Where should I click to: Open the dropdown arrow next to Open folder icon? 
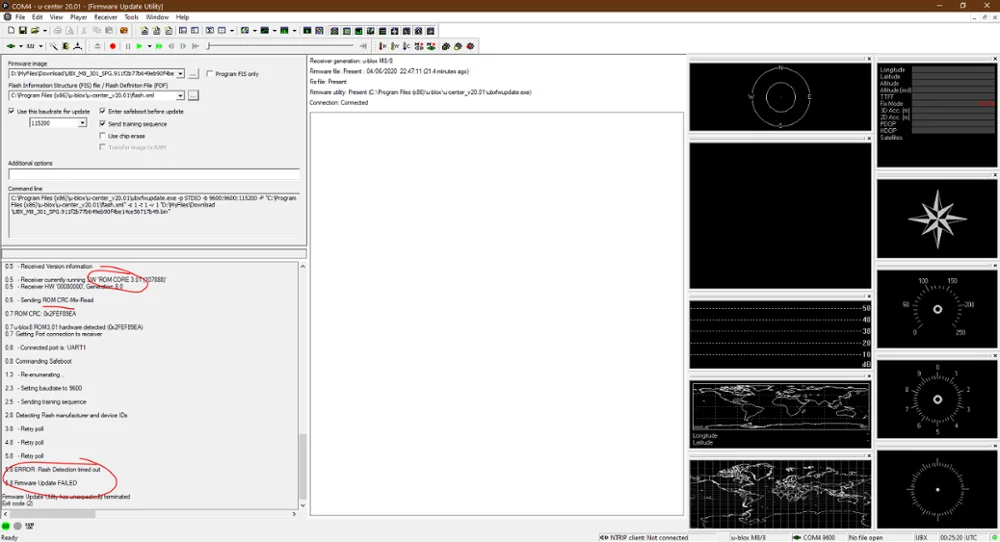coord(45,31)
